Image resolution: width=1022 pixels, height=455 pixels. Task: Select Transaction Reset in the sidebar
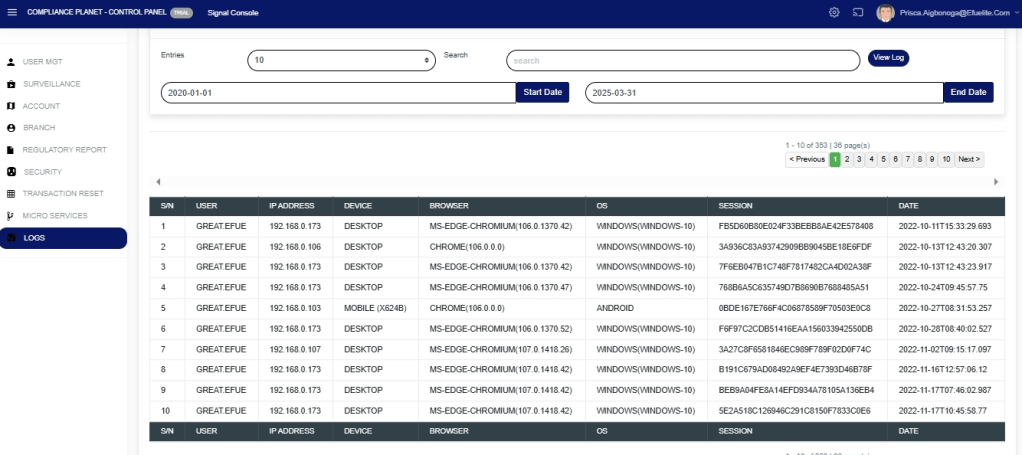click(63, 194)
